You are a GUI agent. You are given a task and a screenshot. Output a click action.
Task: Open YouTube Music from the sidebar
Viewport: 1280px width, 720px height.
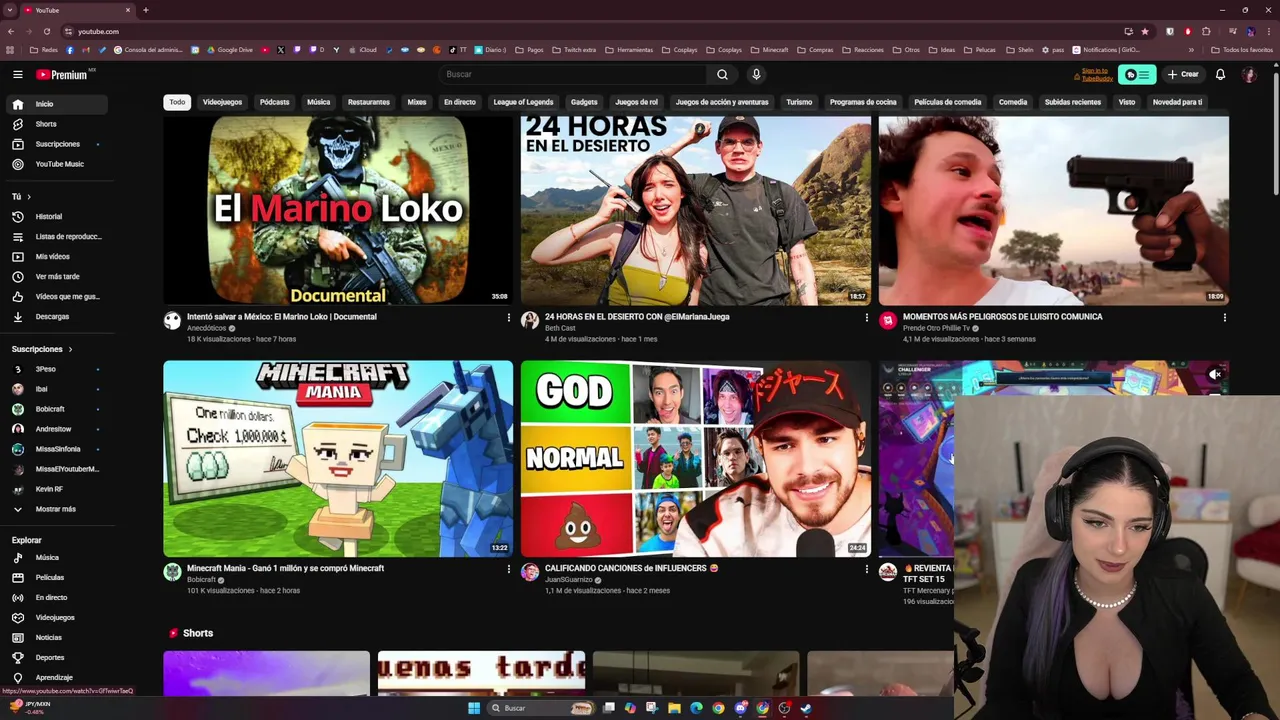point(55,164)
